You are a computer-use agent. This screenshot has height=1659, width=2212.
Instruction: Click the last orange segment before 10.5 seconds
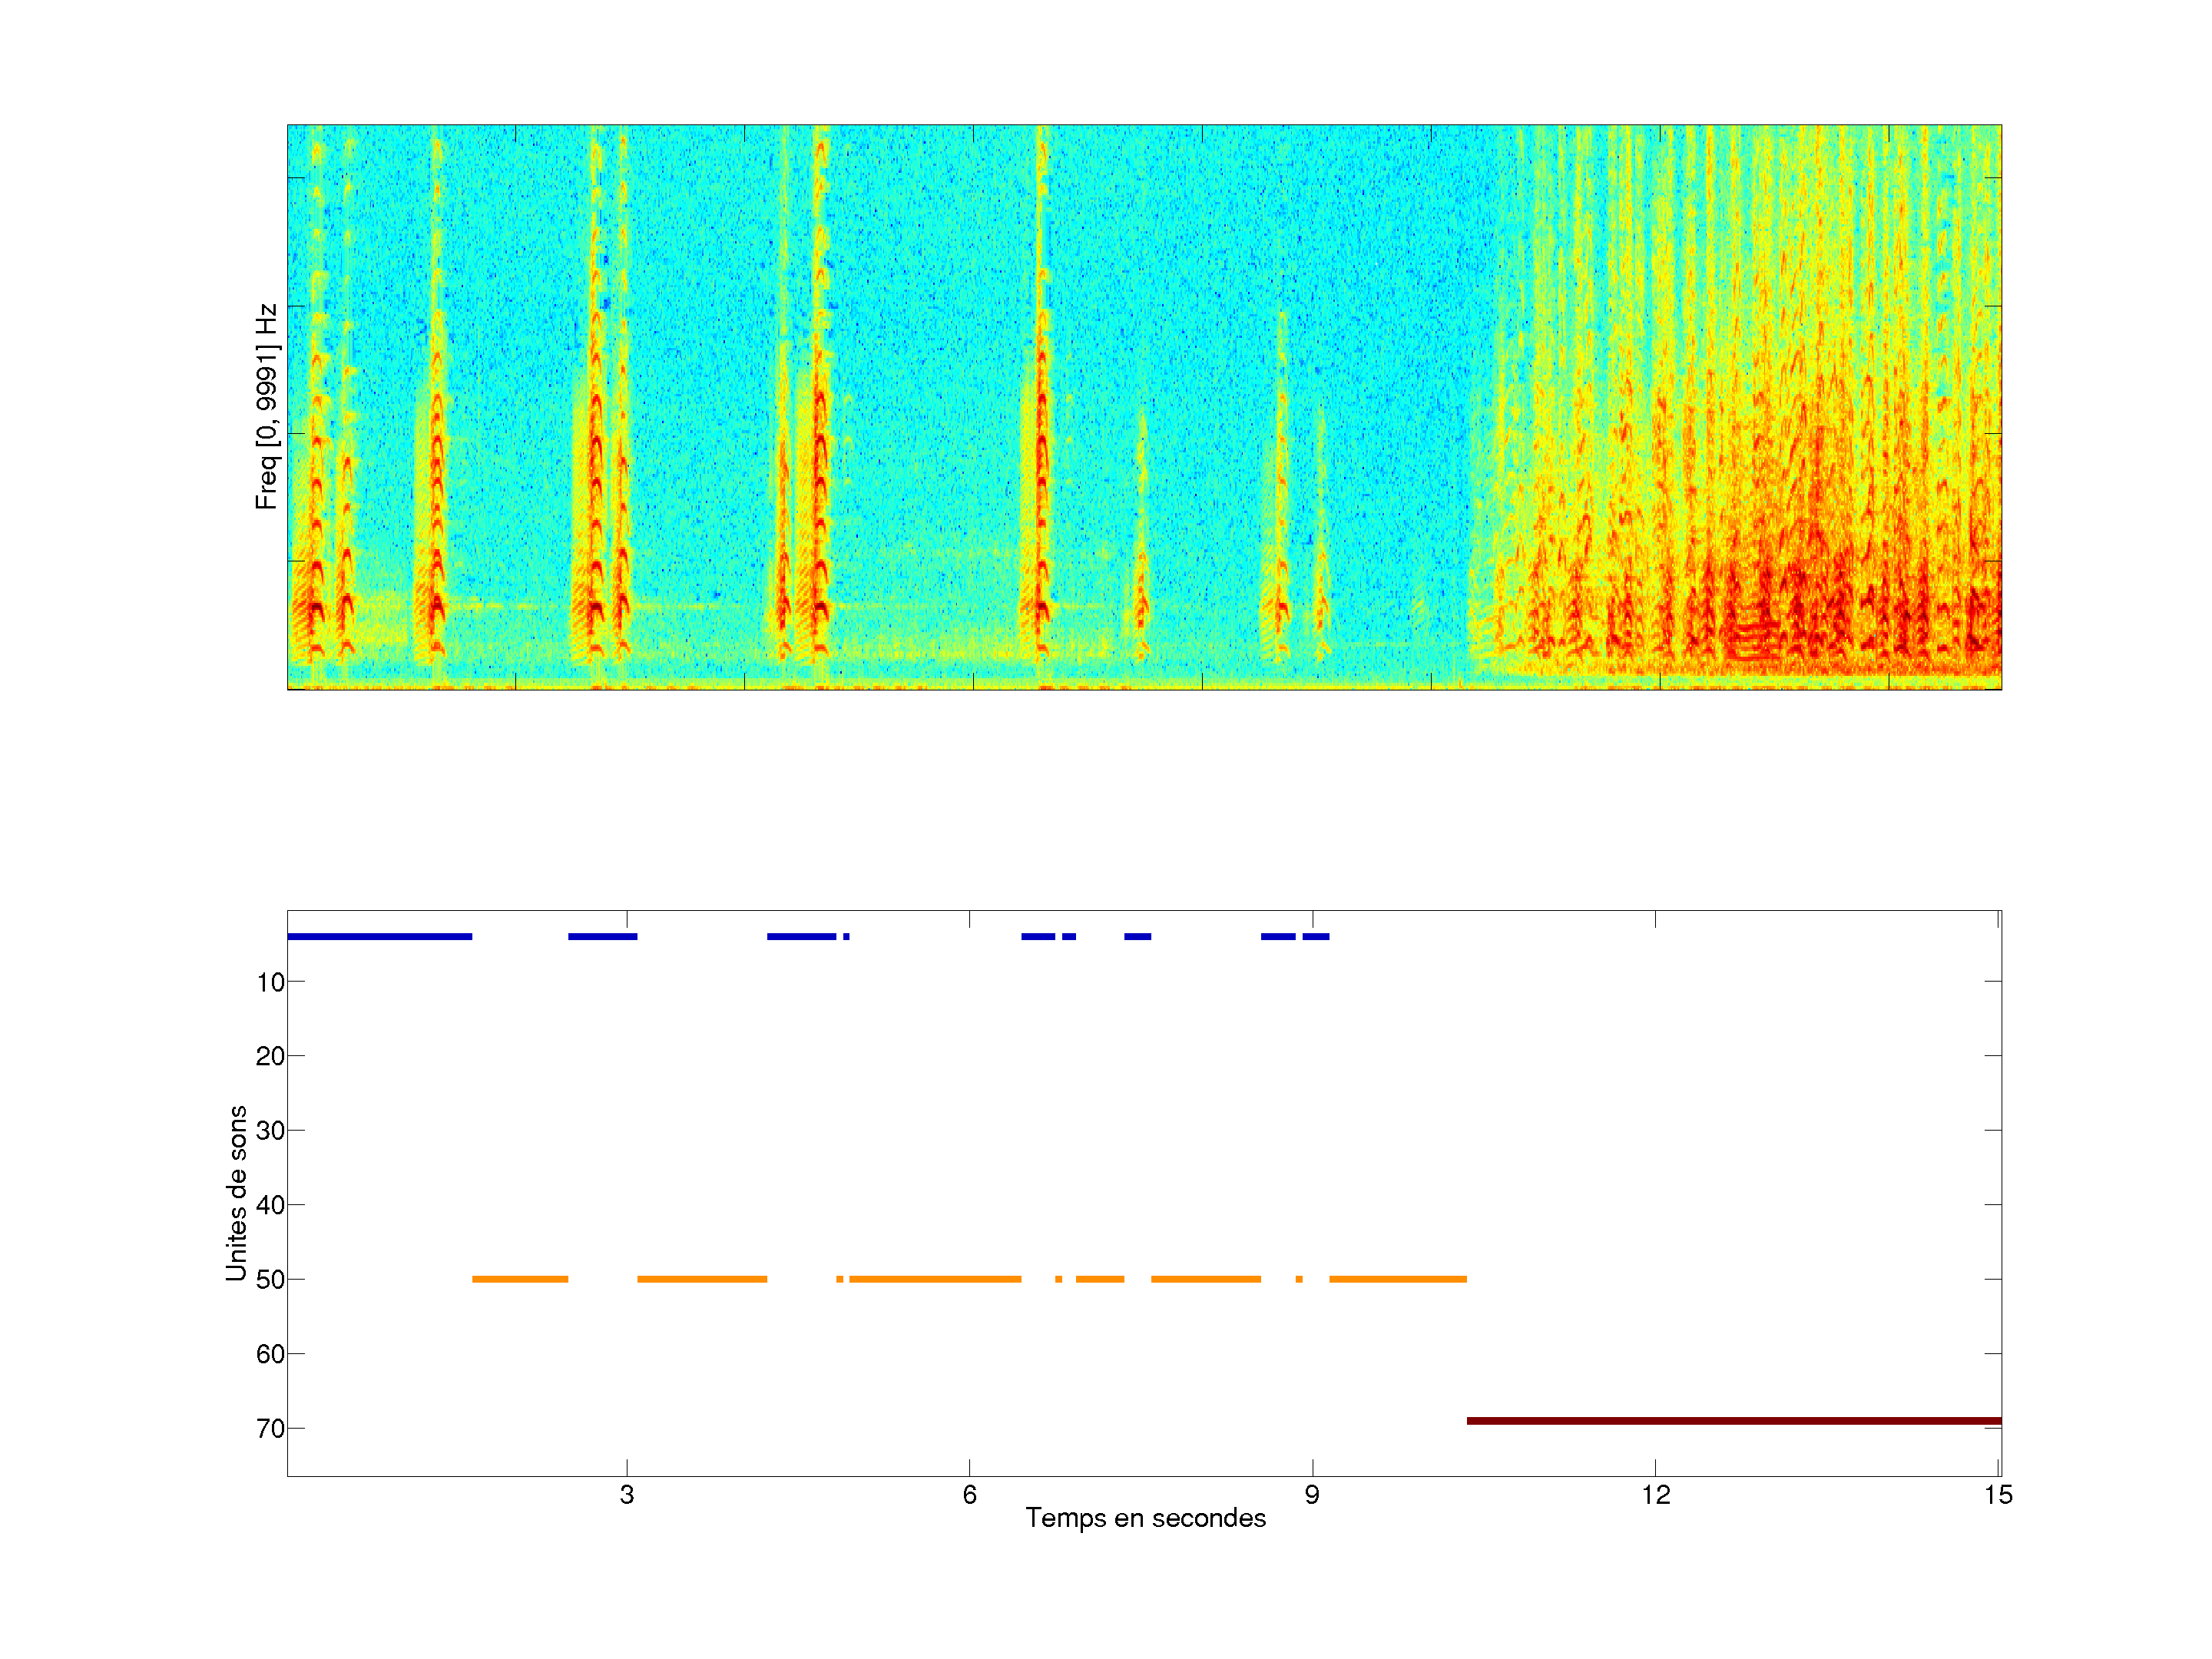(x=1397, y=1279)
